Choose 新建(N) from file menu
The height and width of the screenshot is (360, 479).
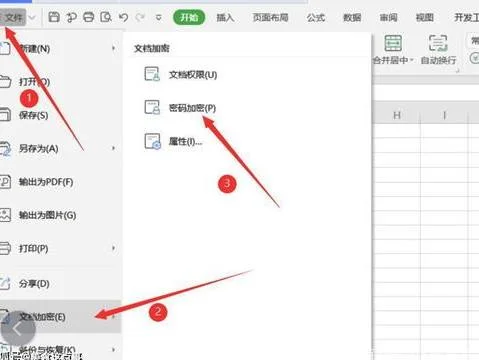pos(60,49)
